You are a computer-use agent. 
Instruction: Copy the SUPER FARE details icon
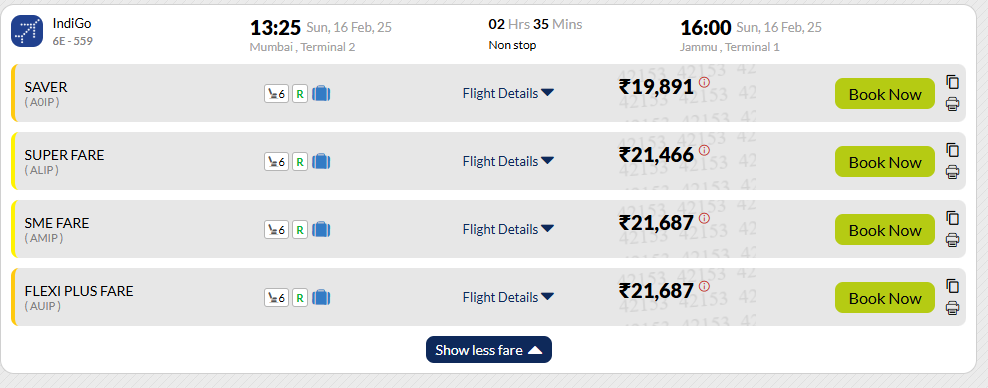(952, 150)
